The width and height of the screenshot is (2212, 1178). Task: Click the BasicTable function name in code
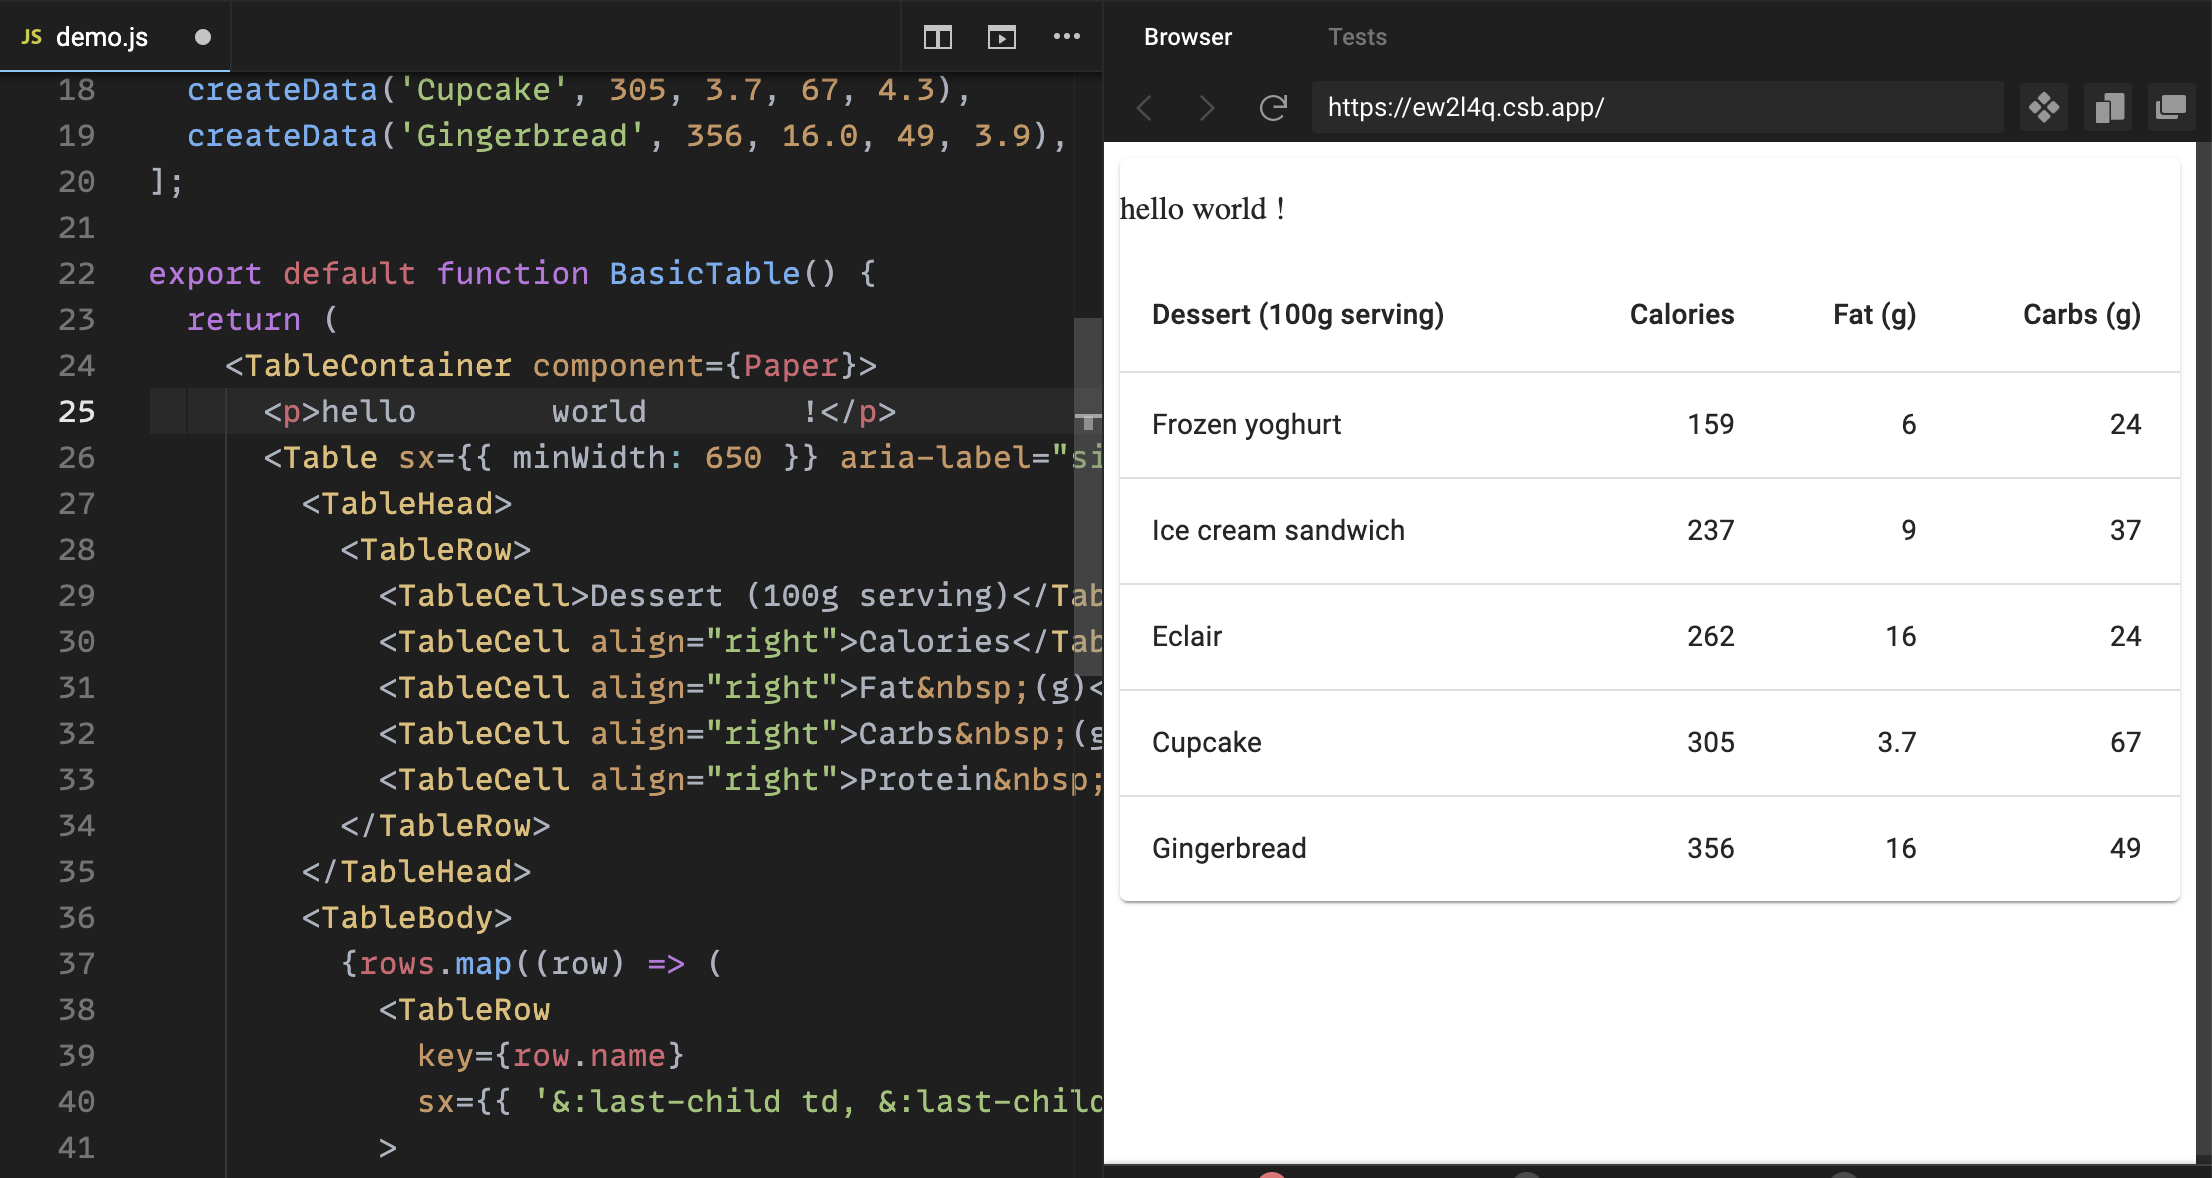(x=704, y=273)
